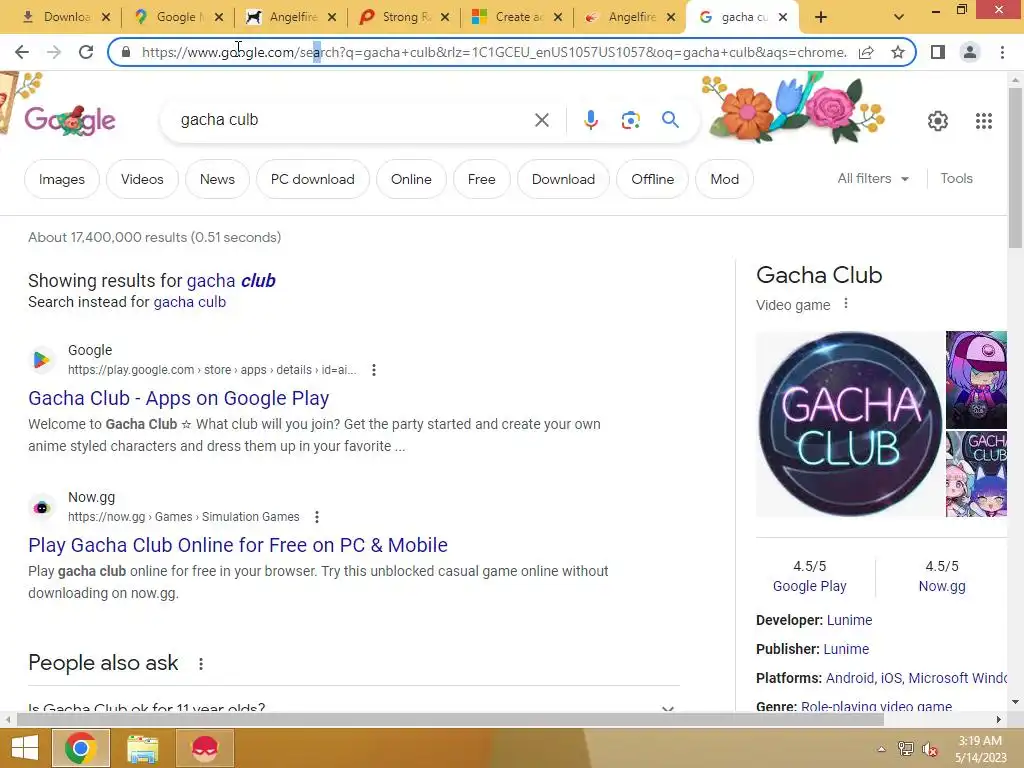Filter results by Images
The image size is (1024, 768).
[x=61, y=179]
